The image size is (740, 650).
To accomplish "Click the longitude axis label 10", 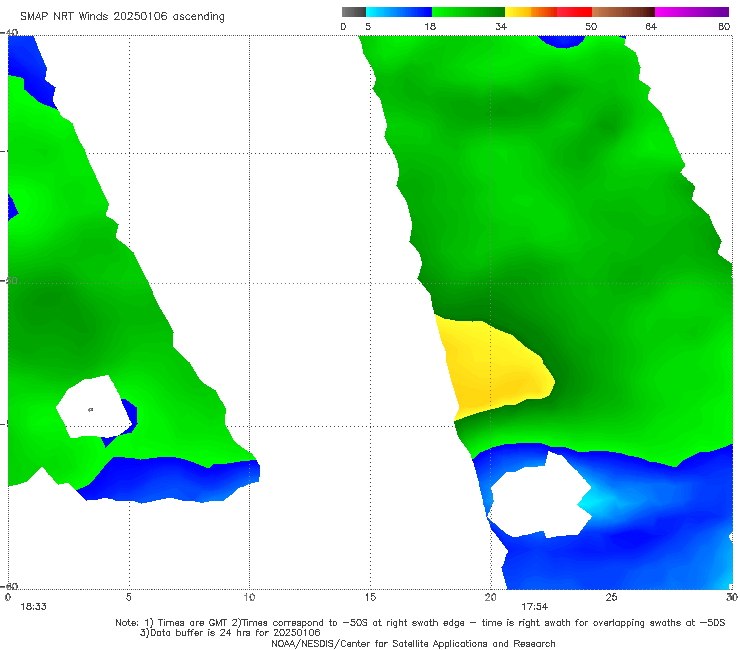I will click(x=249, y=598).
